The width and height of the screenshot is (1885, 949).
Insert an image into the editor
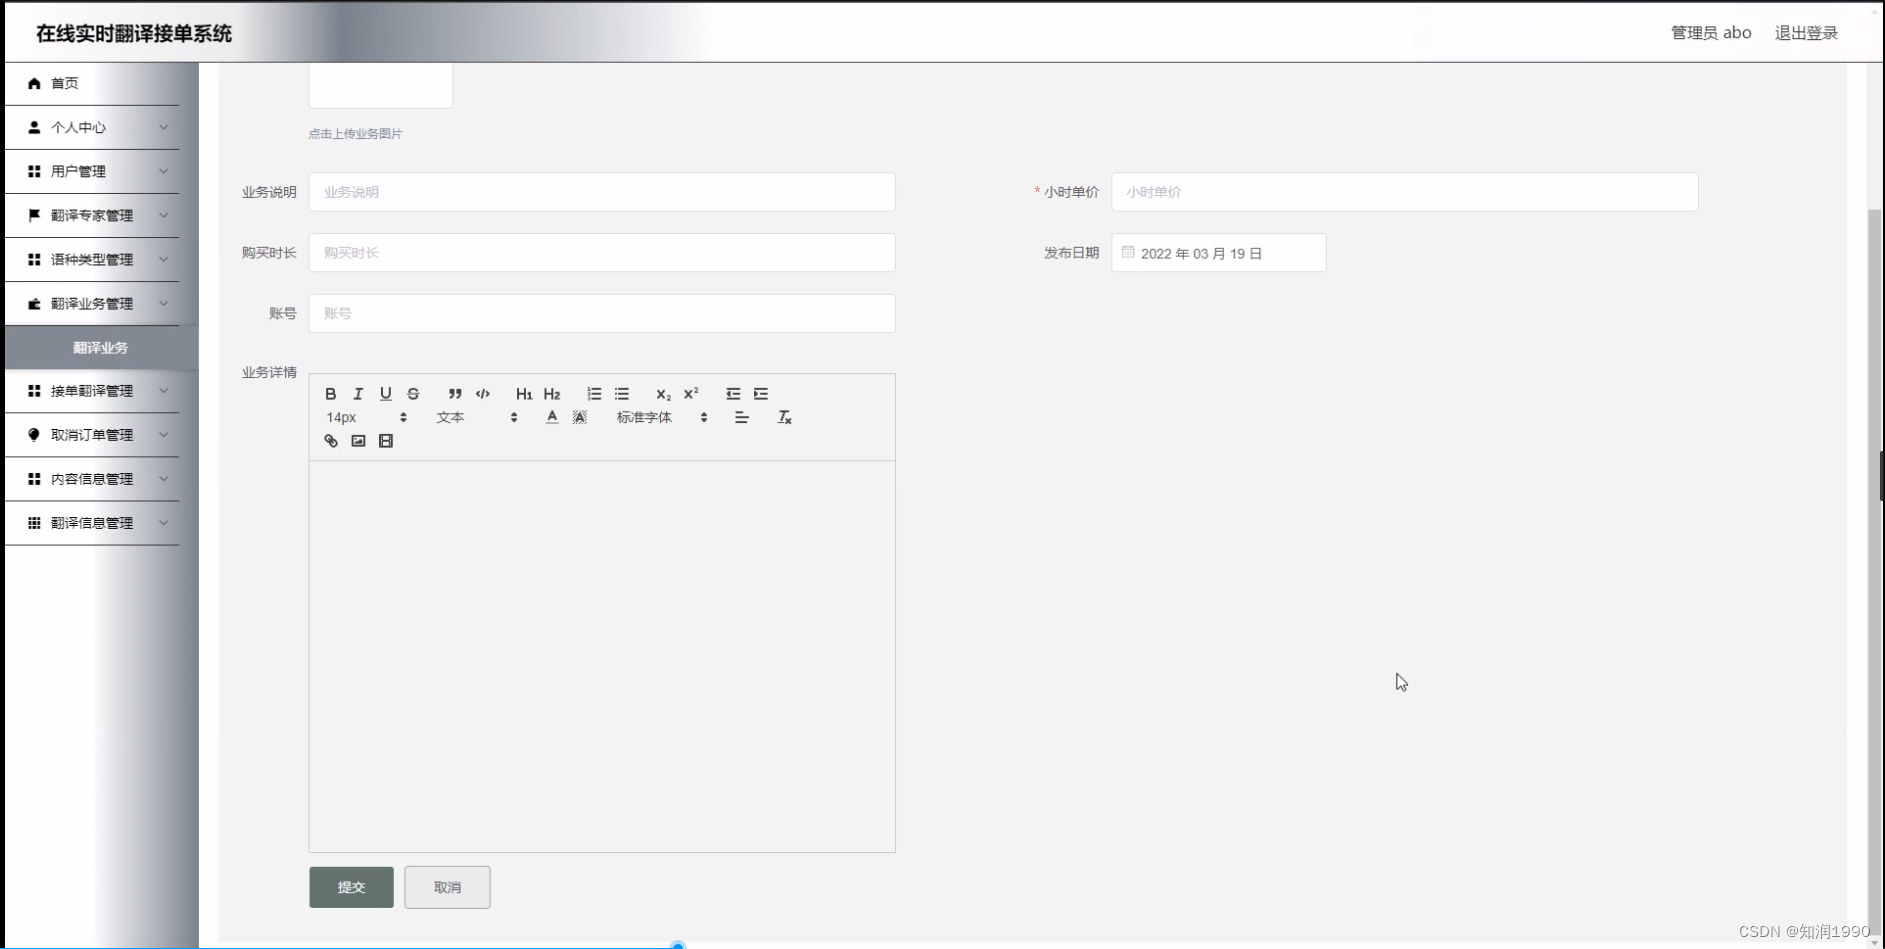tap(358, 440)
